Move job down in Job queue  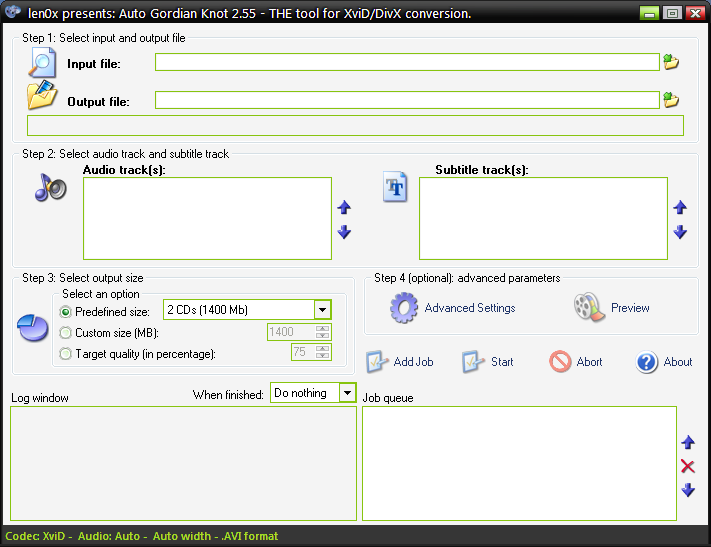click(x=688, y=490)
